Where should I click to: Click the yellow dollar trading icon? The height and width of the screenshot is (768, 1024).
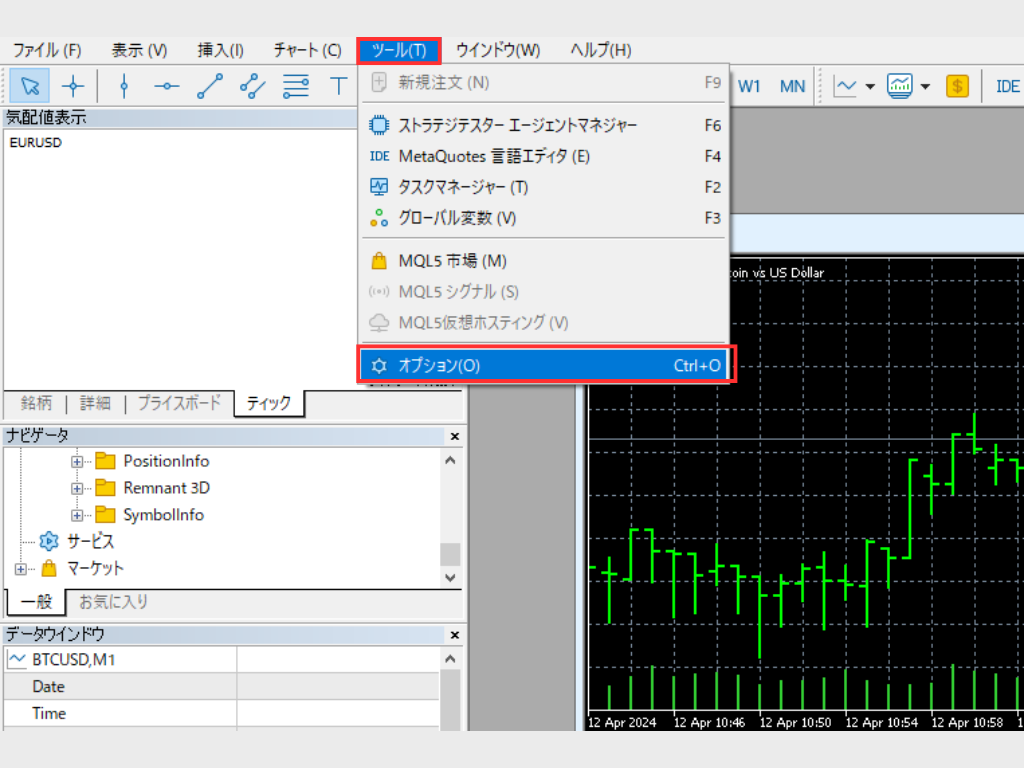click(x=957, y=86)
